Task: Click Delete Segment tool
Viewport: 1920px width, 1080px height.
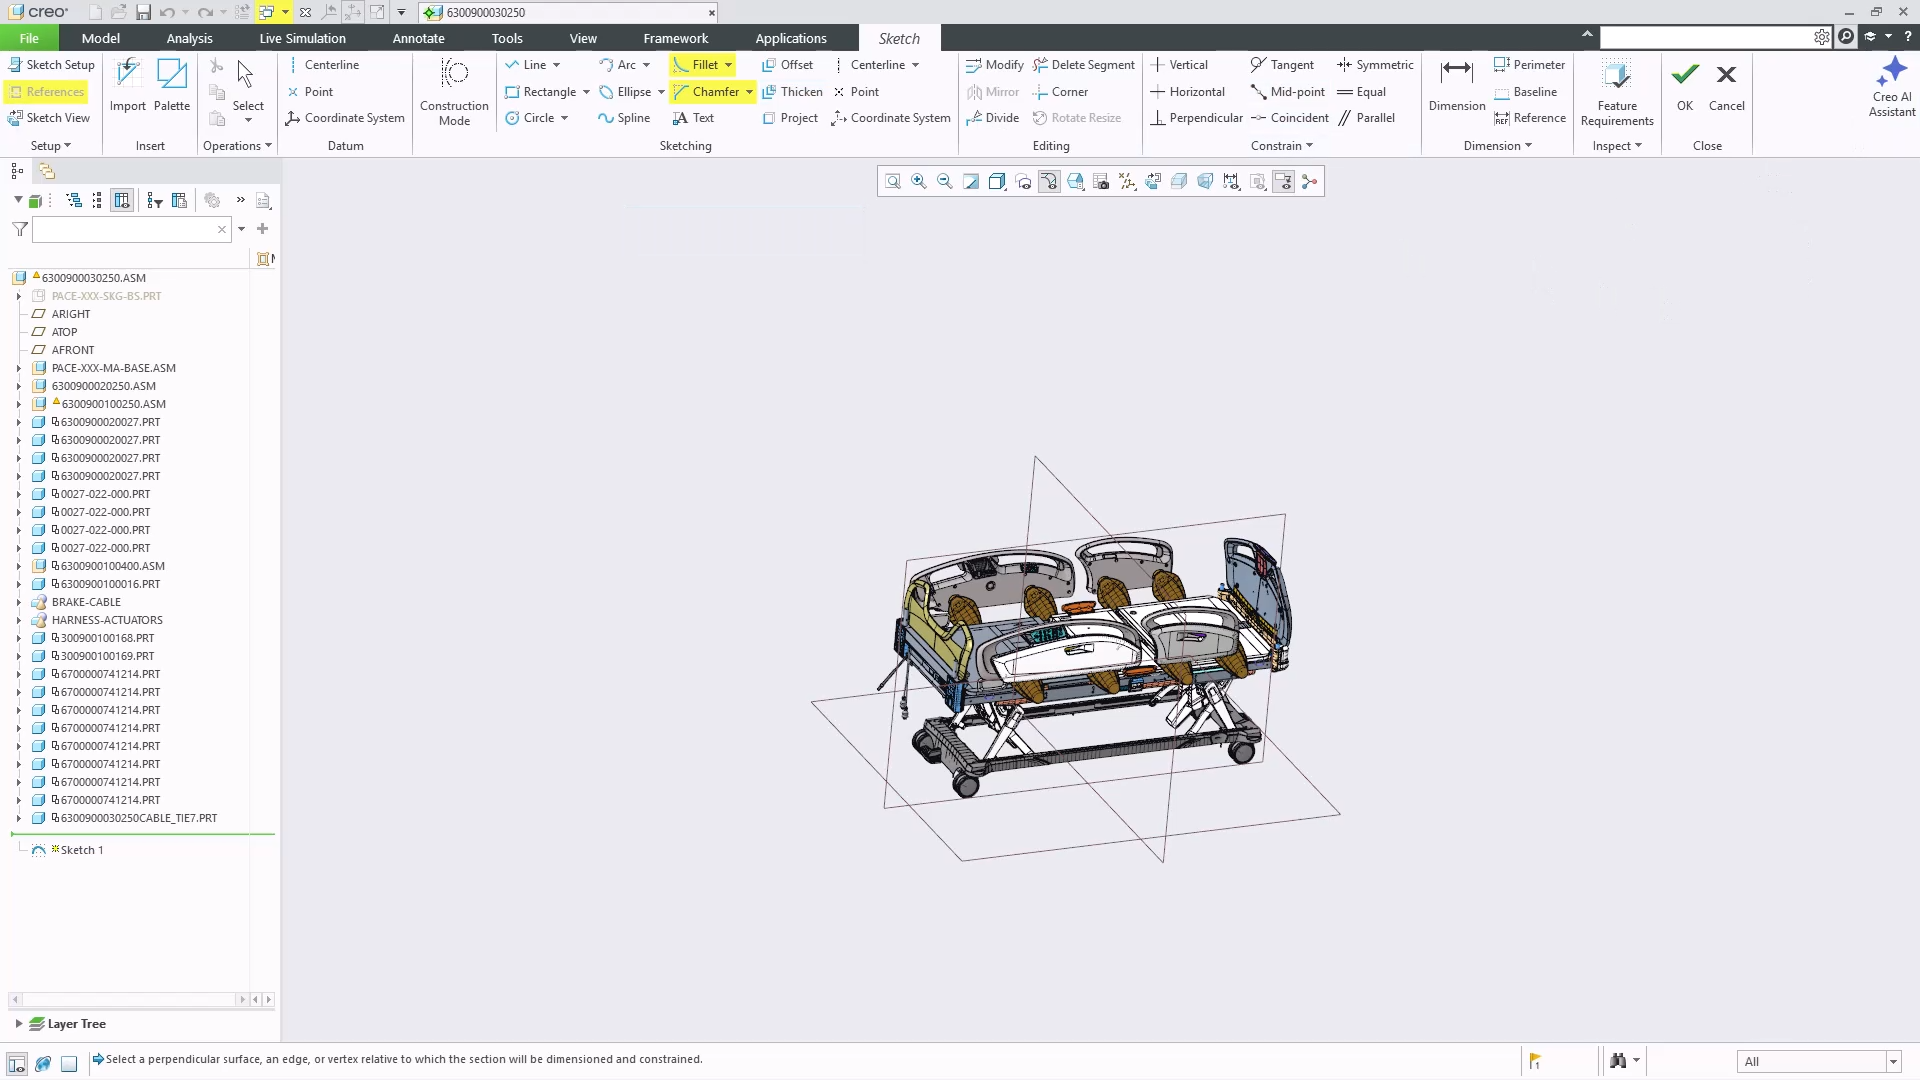Action: point(1084,65)
